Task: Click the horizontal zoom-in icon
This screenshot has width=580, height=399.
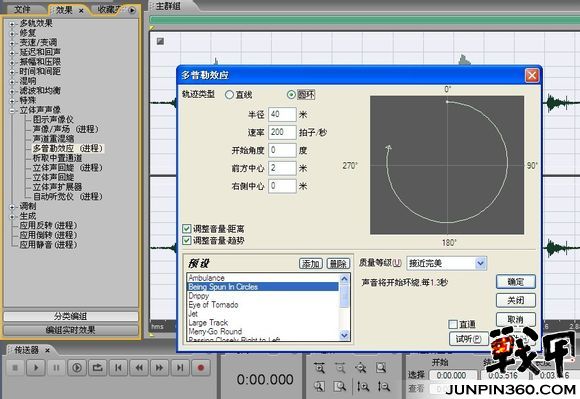Action: 319,368
